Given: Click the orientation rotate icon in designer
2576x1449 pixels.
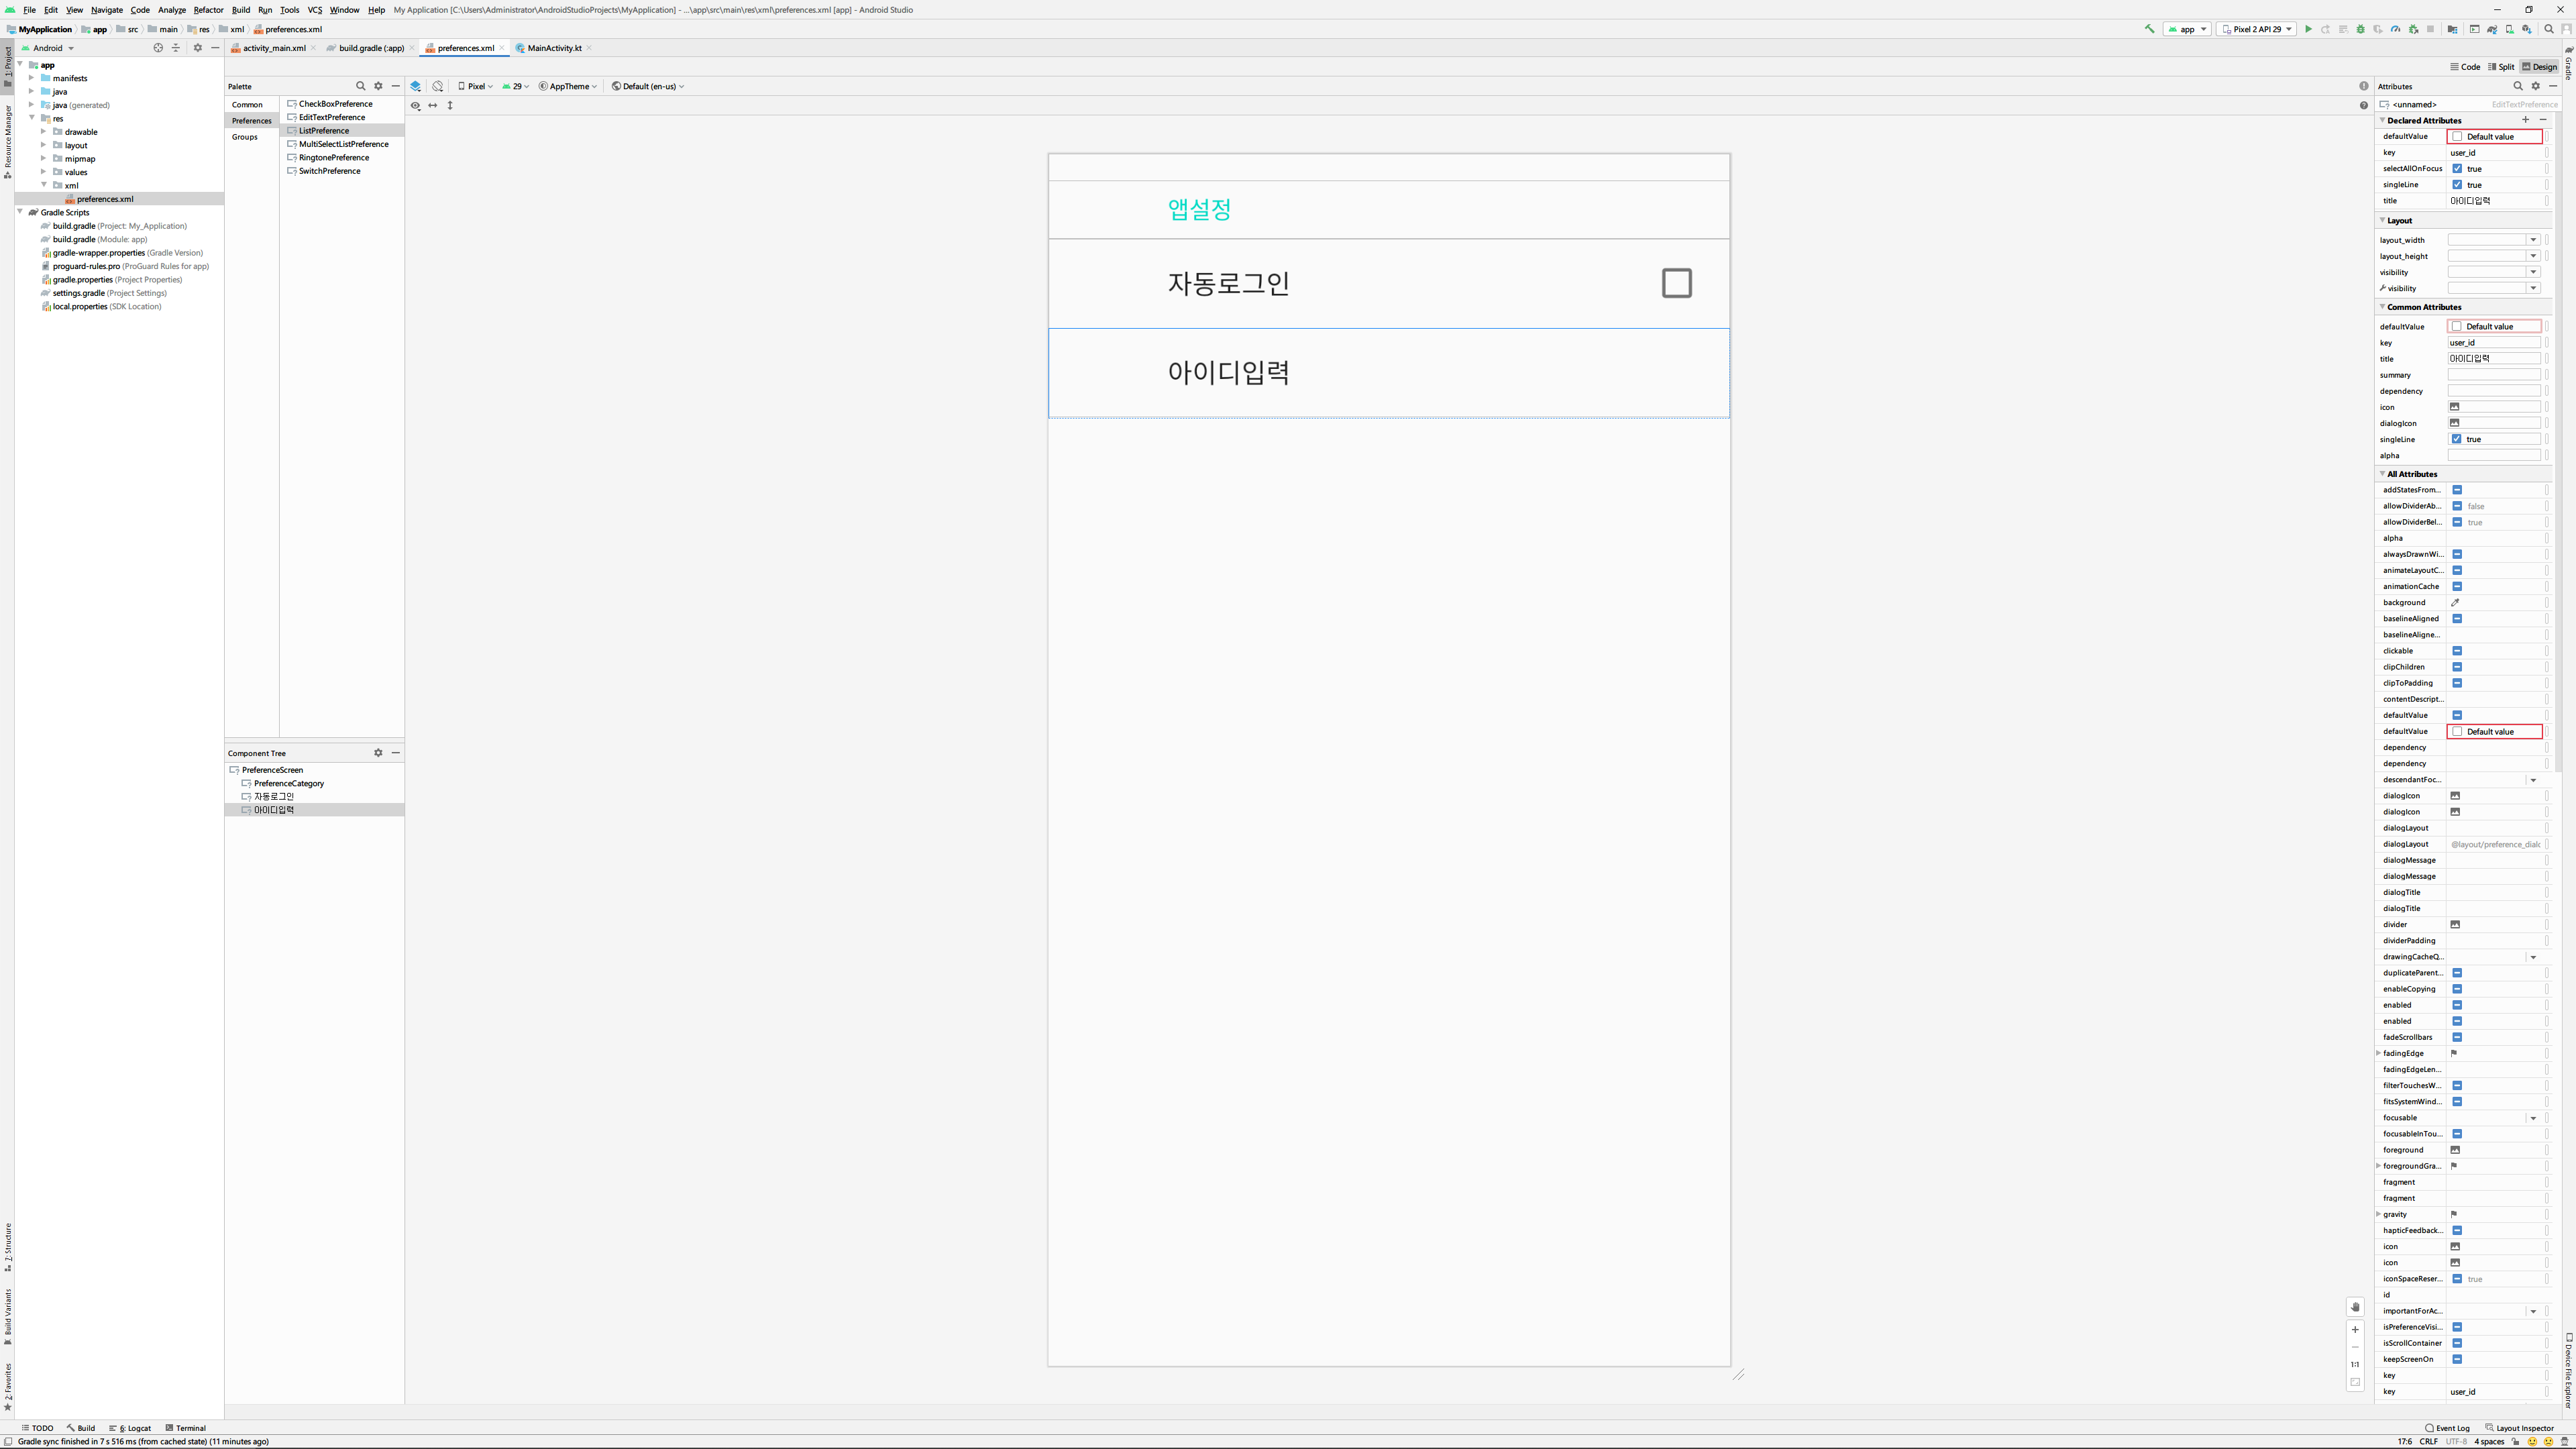Looking at the screenshot, I should (438, 86).
